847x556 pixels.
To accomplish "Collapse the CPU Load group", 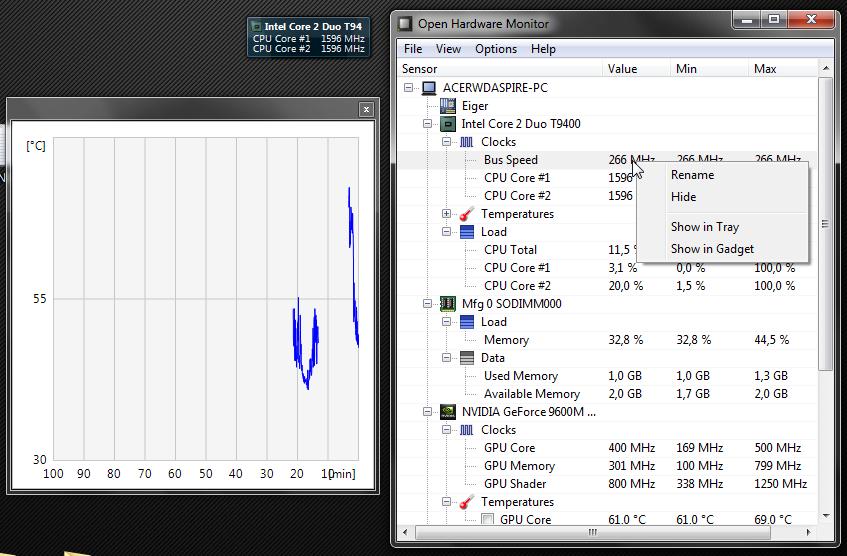I will 446,231.
